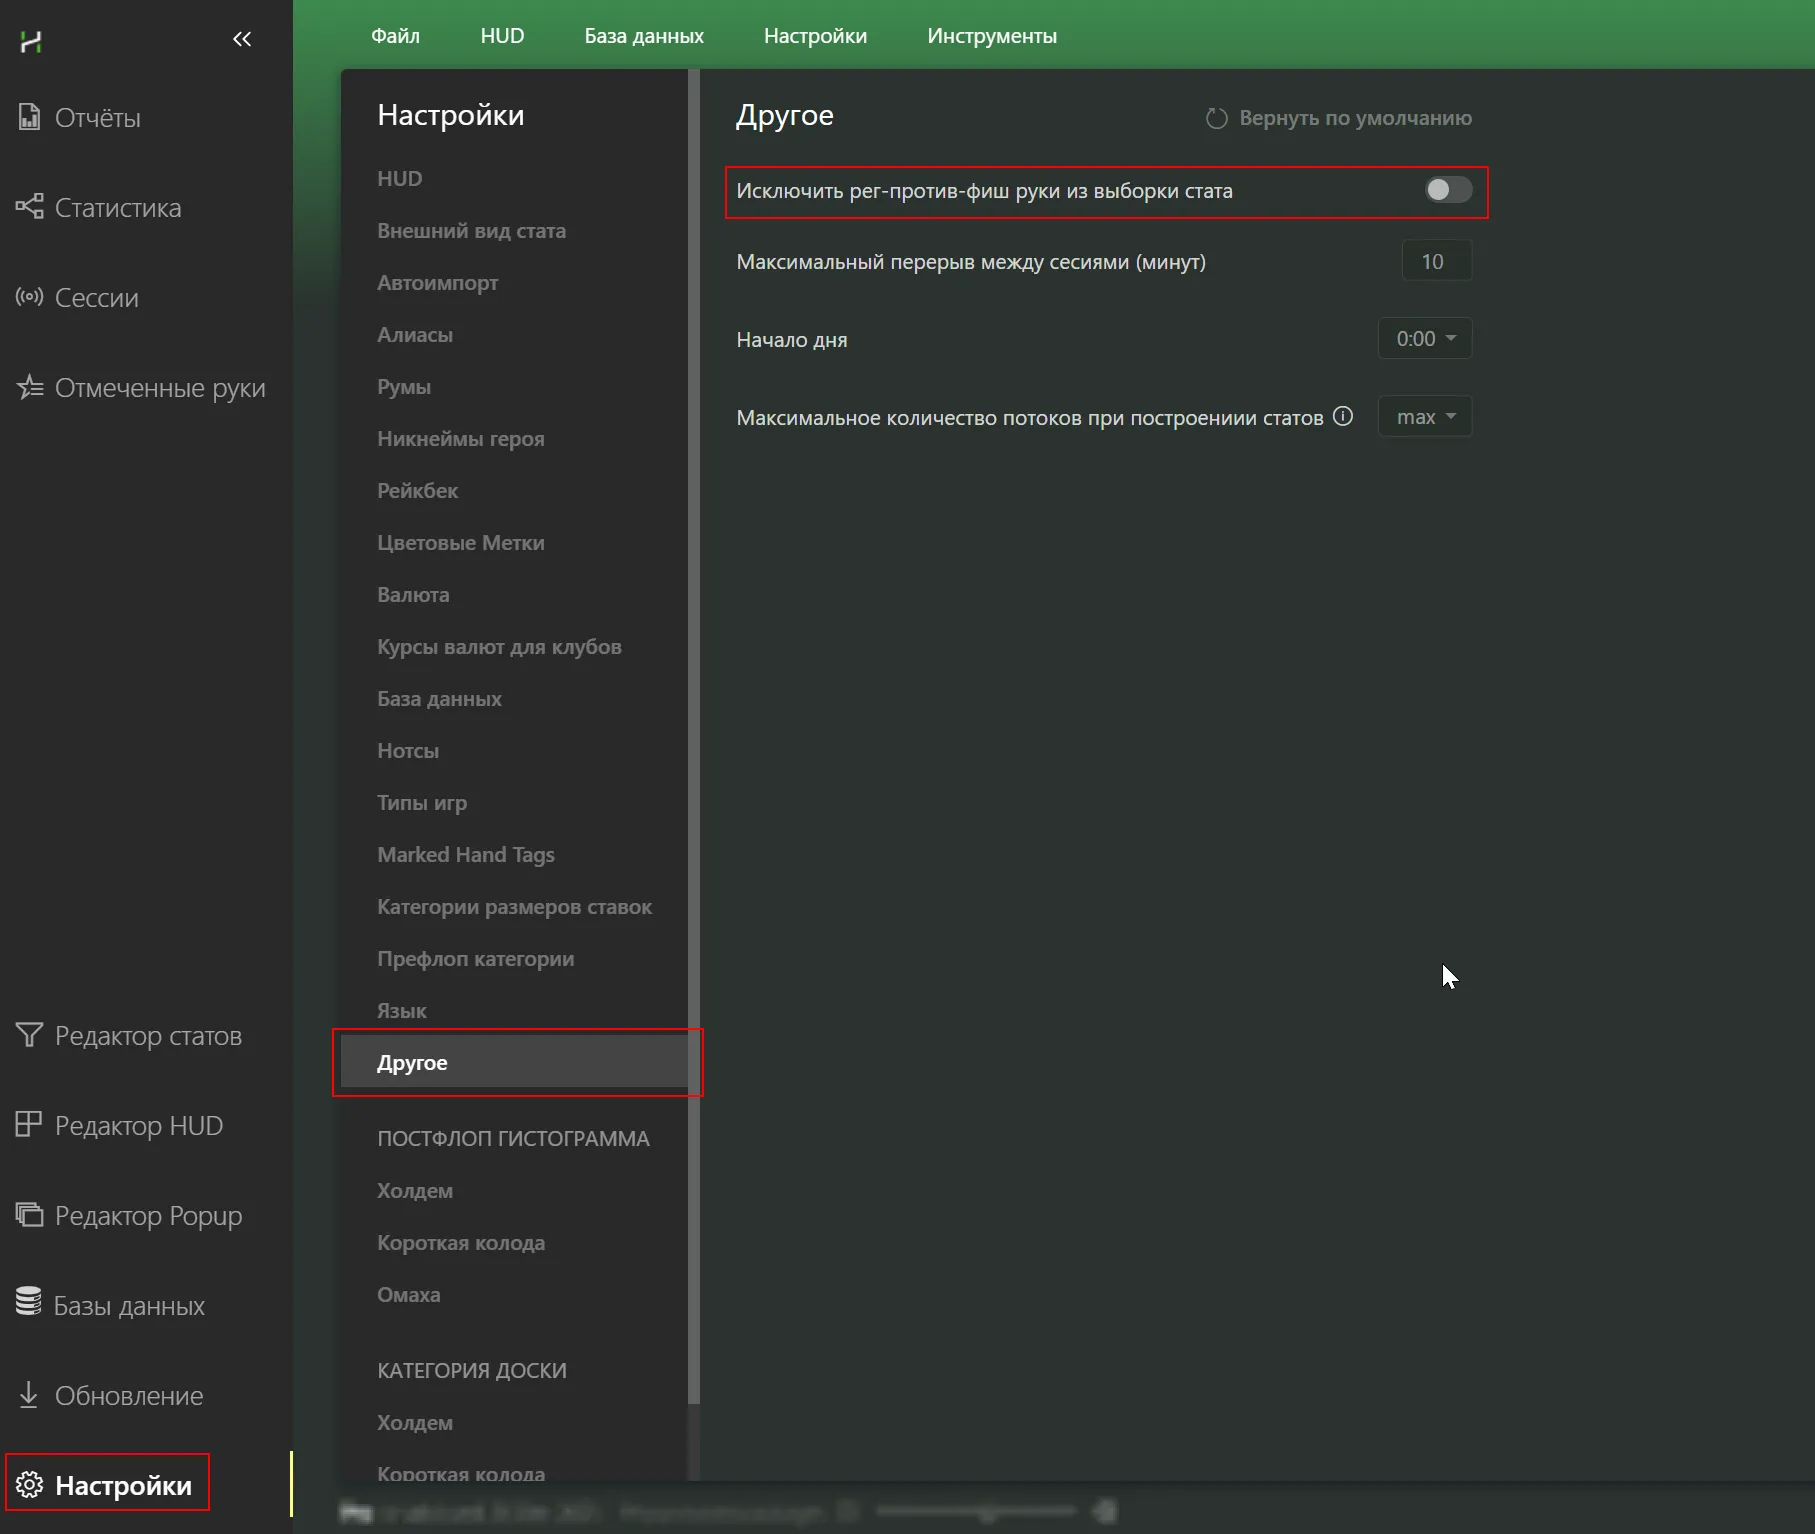Open the Инструменты menu

(x=992, y=36)
